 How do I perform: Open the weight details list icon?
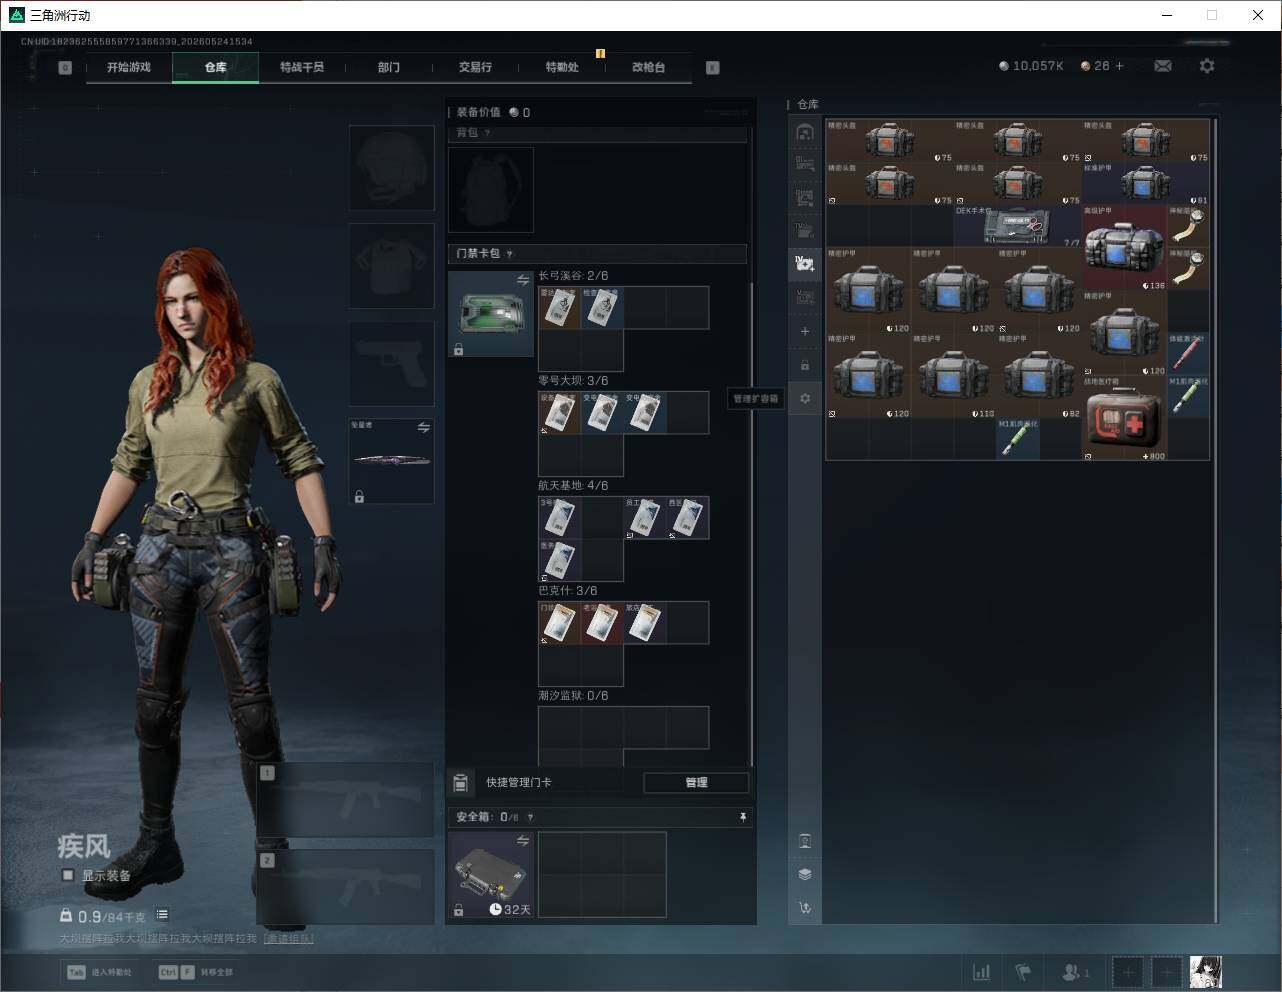click(x=162, y=915)
